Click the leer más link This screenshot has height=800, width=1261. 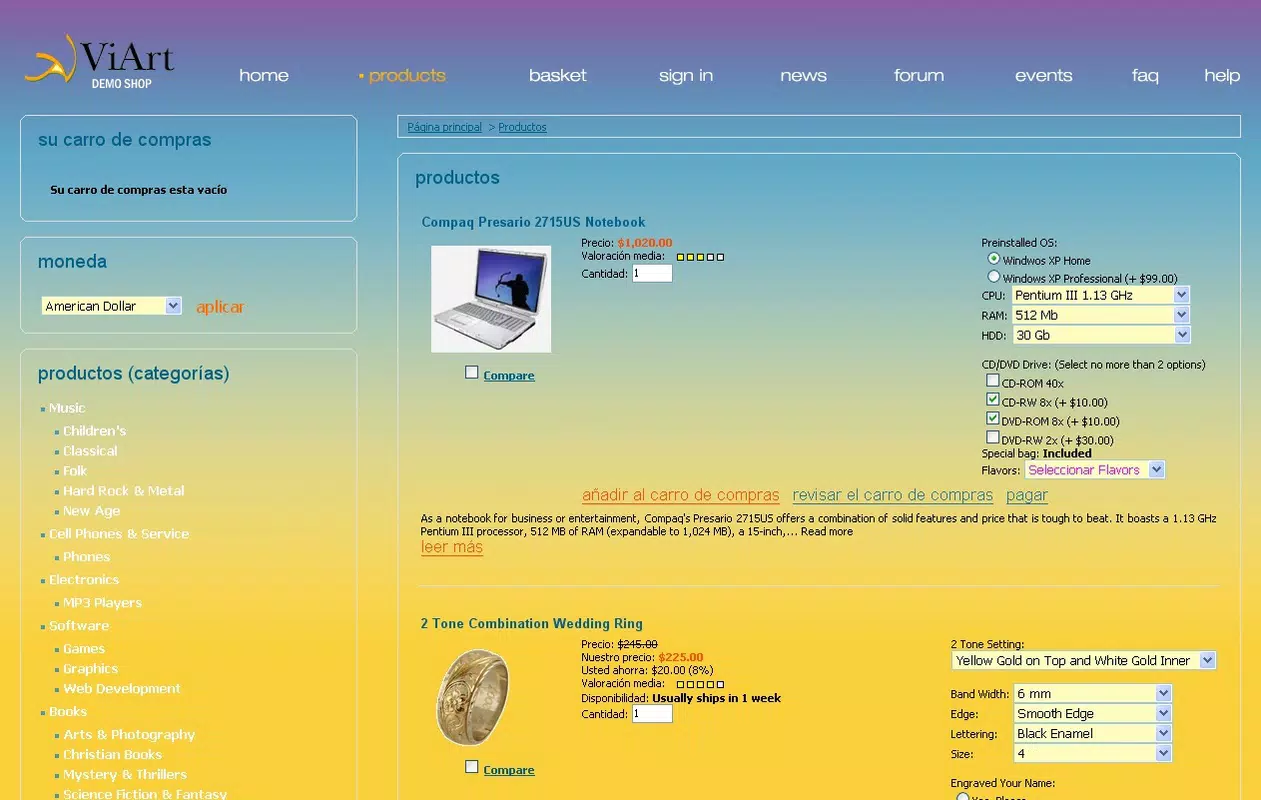tap(452, 547)
